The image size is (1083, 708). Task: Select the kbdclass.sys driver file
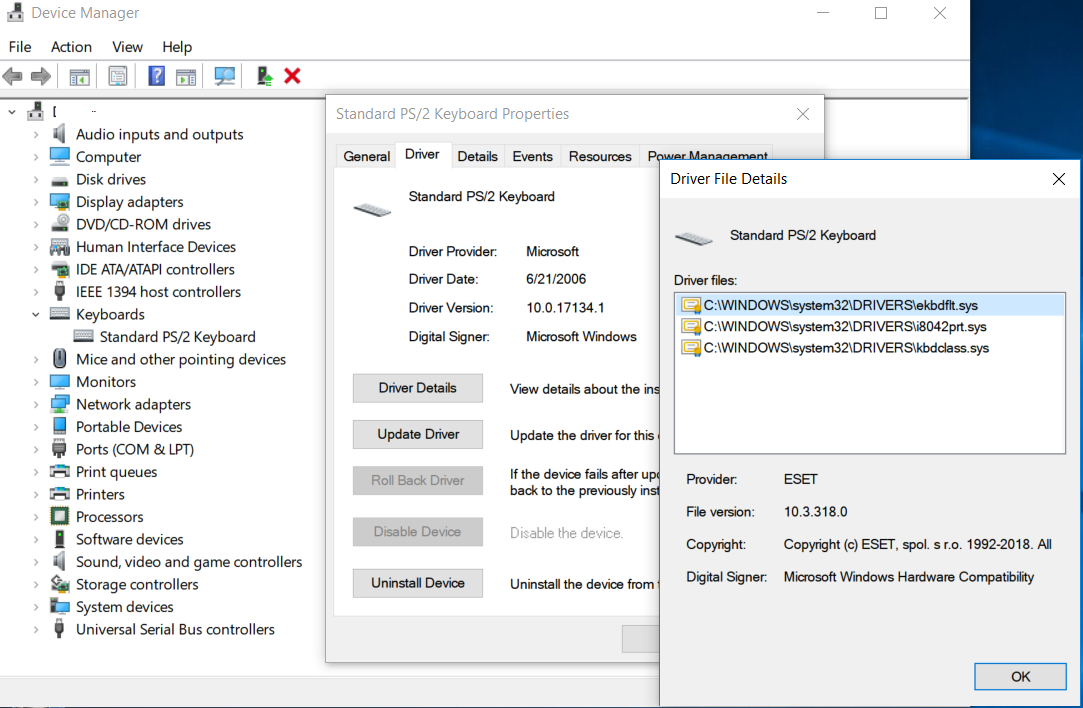coord(870,348)
